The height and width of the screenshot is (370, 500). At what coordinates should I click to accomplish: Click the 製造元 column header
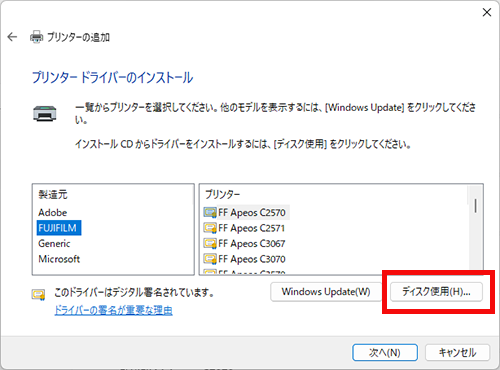click(53, 194)
